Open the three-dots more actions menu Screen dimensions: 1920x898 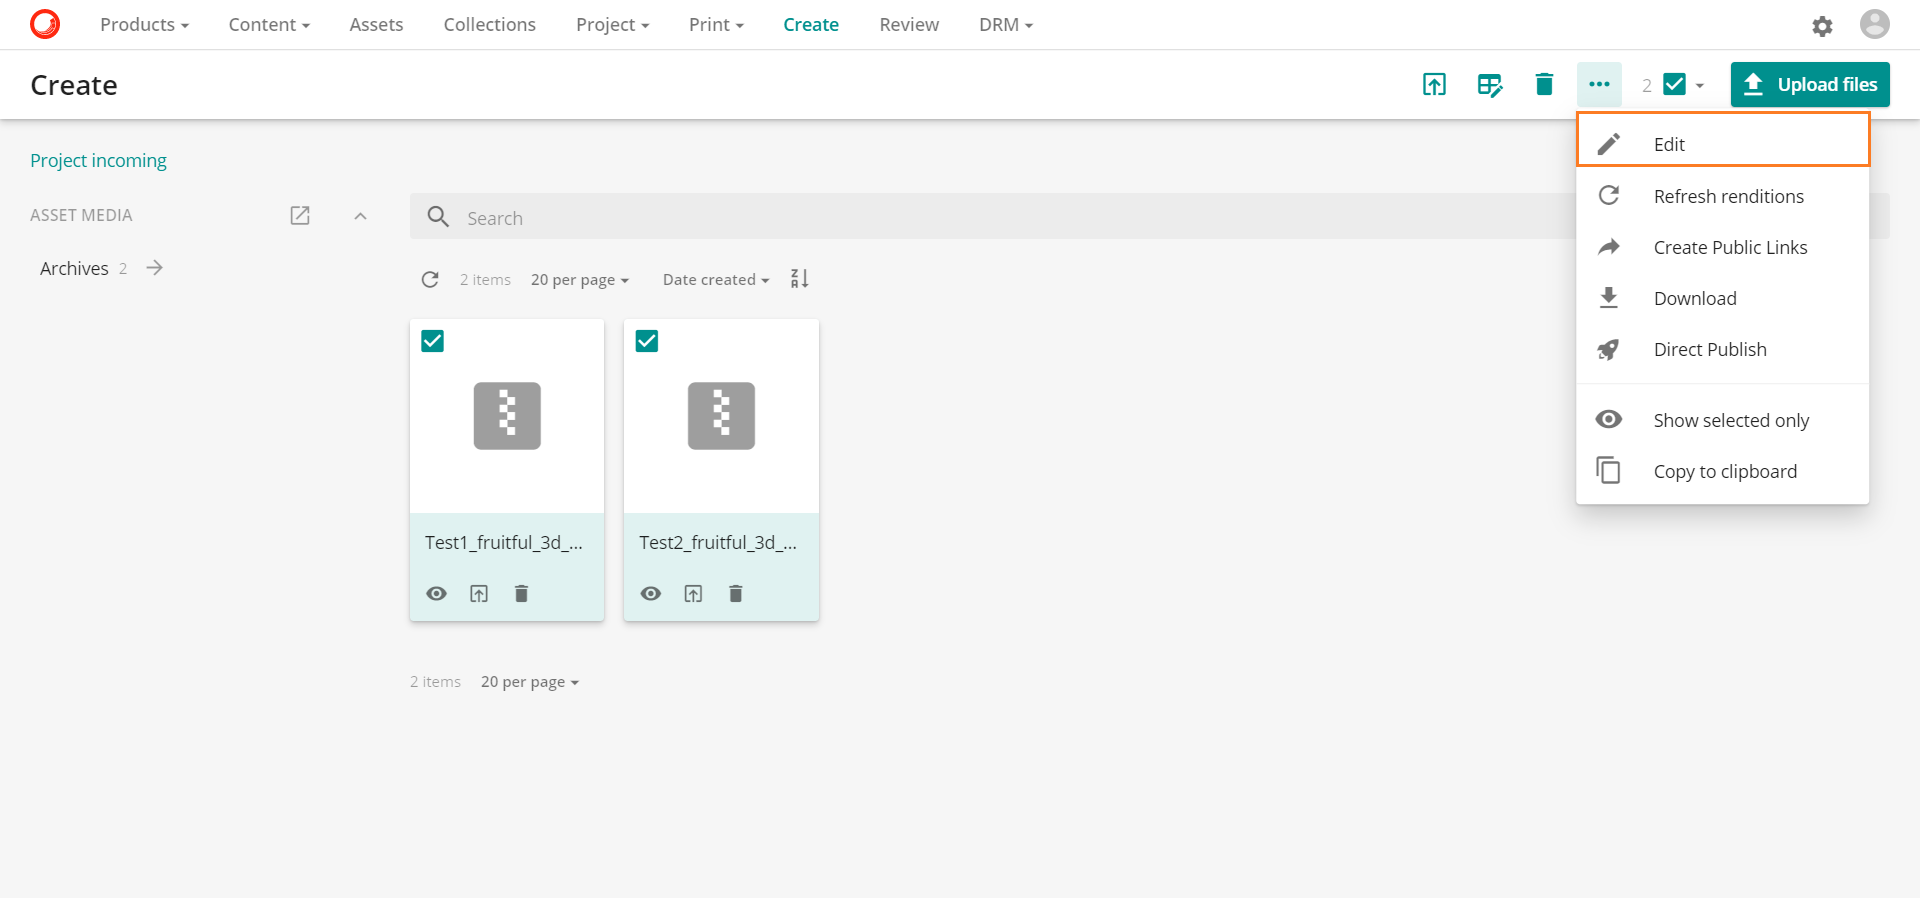[1599, 85]
